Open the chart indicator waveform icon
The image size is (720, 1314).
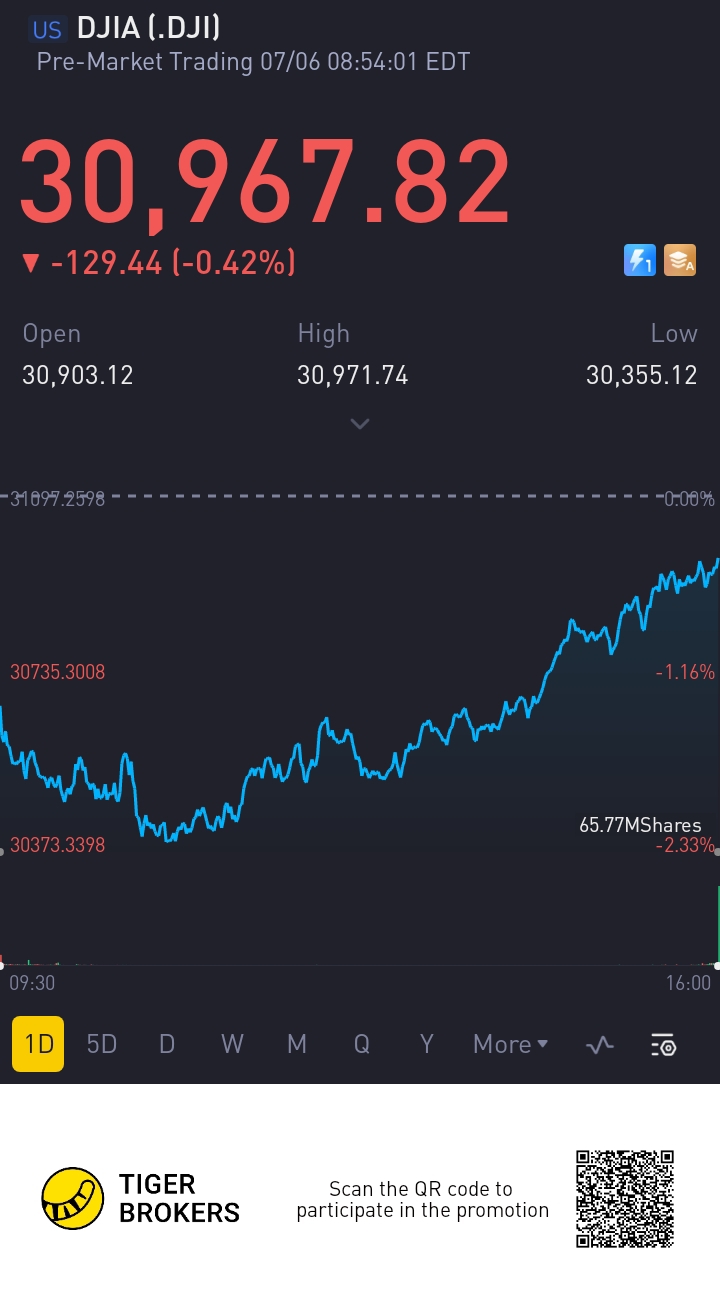pyautogui.click(x=599, y=1045)
